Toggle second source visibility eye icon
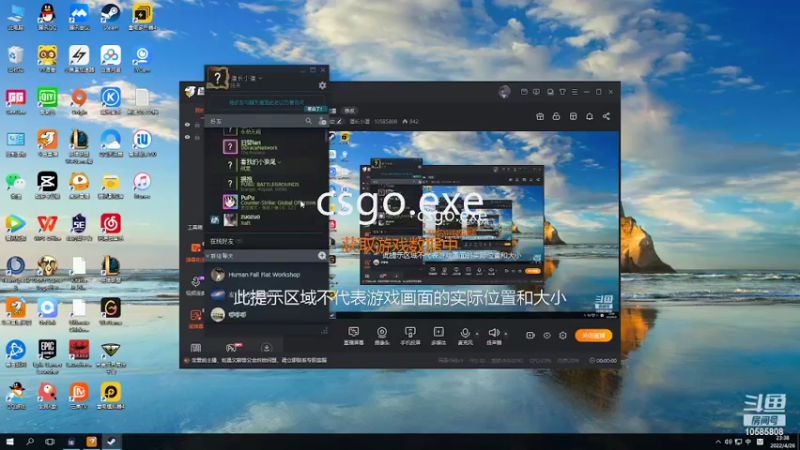Image resolution: width=800 pixels, height=450 pixels. point(187,137)
